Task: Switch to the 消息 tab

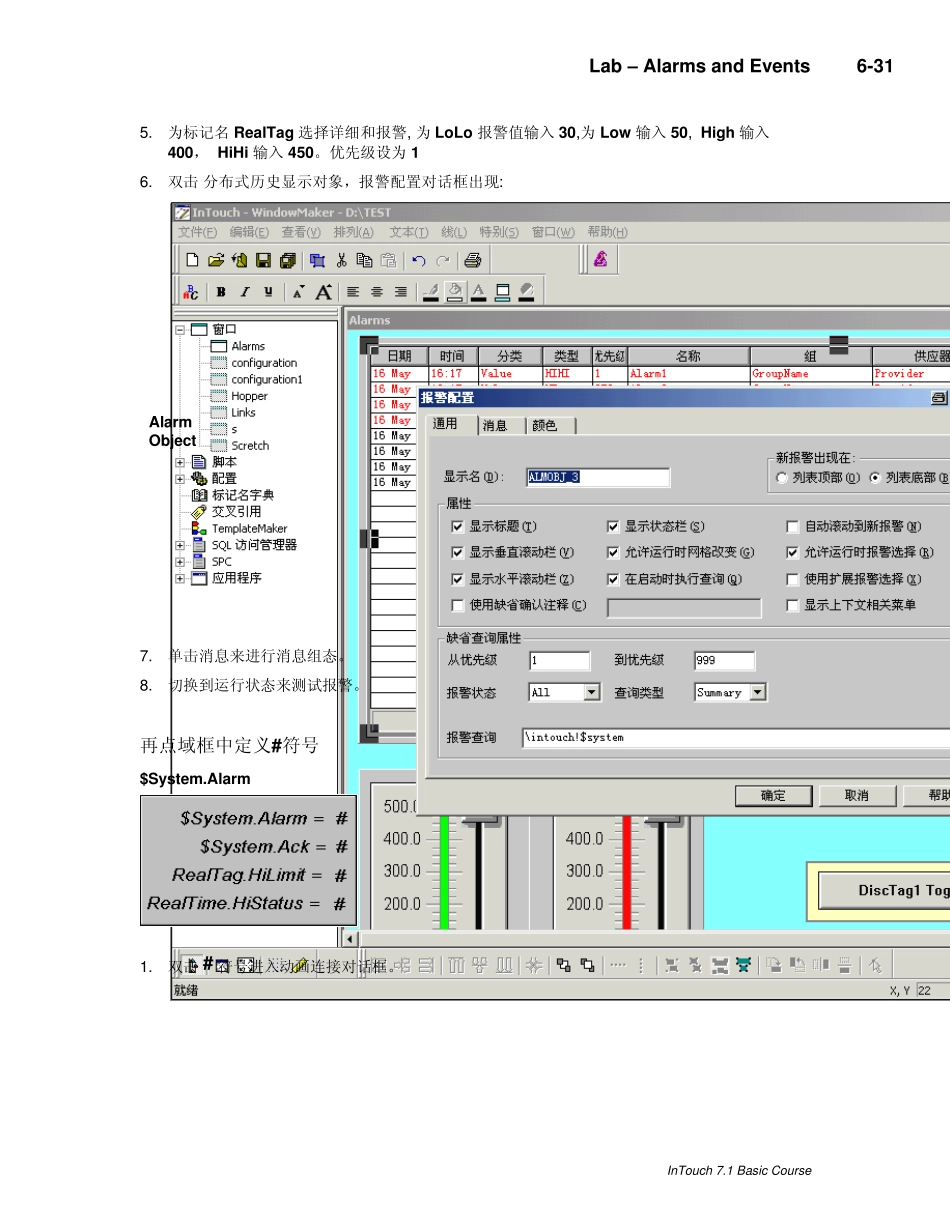Action: coord(495,425)
